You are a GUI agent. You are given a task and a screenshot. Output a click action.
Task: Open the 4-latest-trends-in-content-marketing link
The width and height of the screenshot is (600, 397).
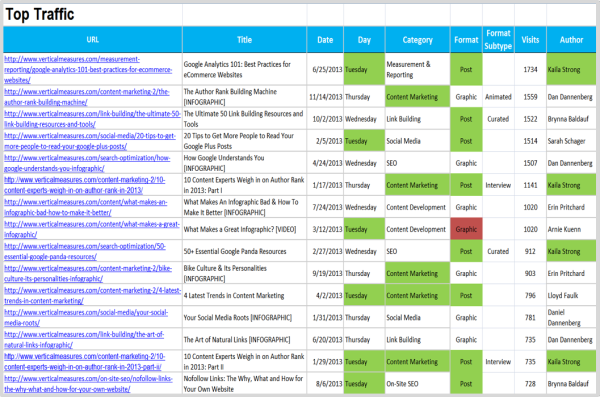92,296
